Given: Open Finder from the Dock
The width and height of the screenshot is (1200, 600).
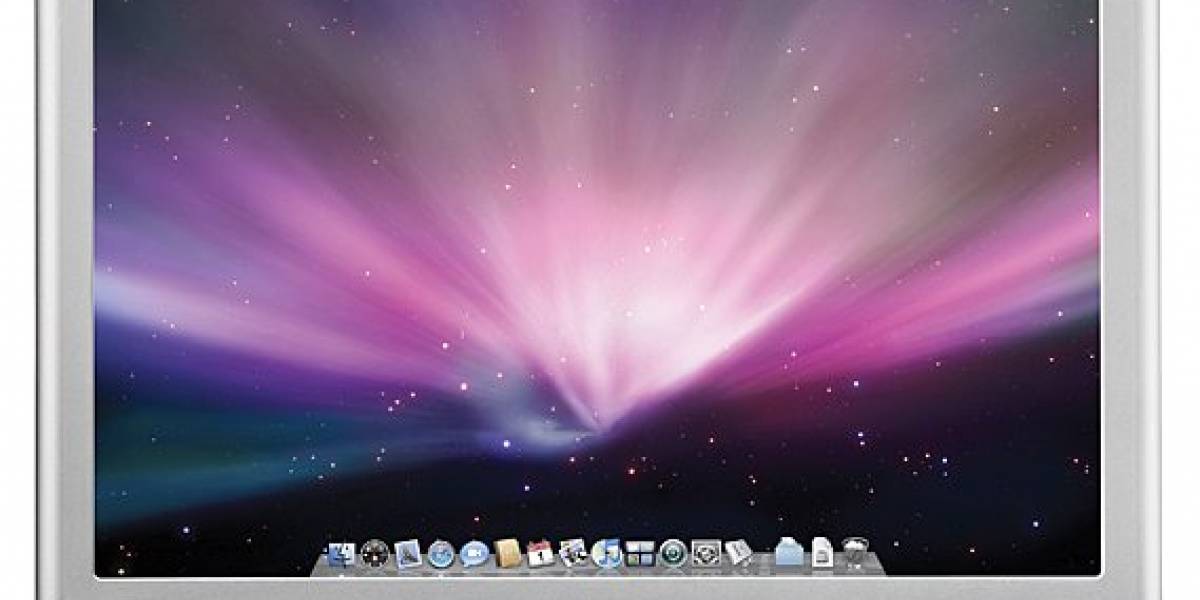Looking at the screenshot, I should tap(342, 552).
